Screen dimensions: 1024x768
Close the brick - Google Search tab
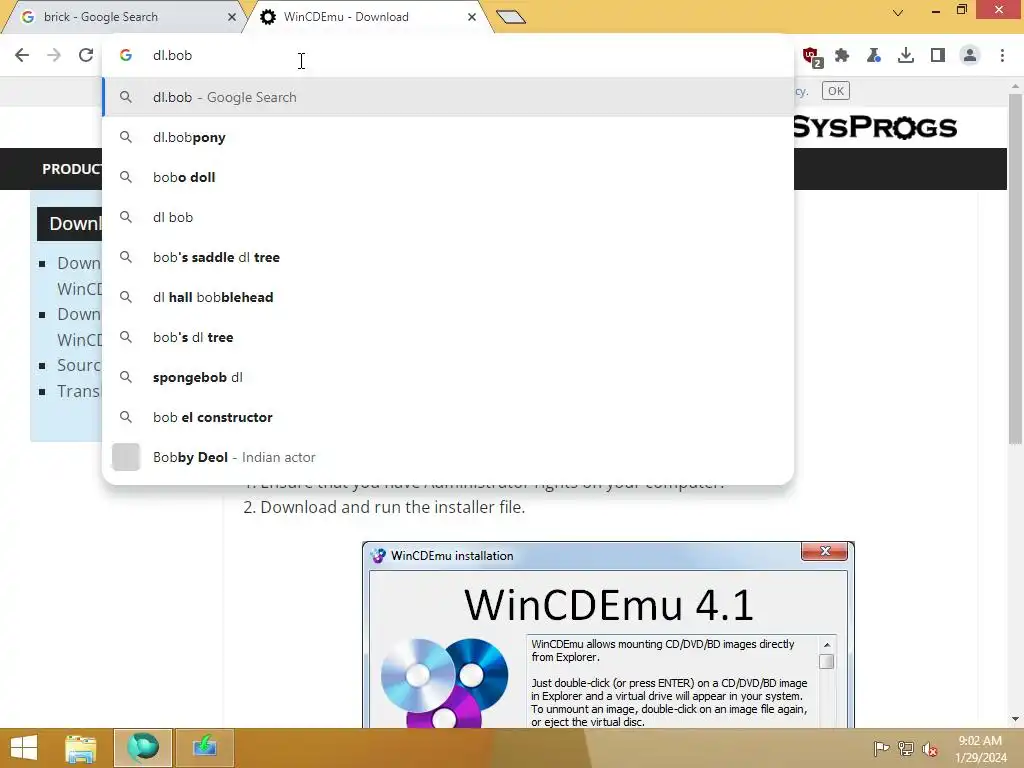pyautogui.click(x=231, y=17)
